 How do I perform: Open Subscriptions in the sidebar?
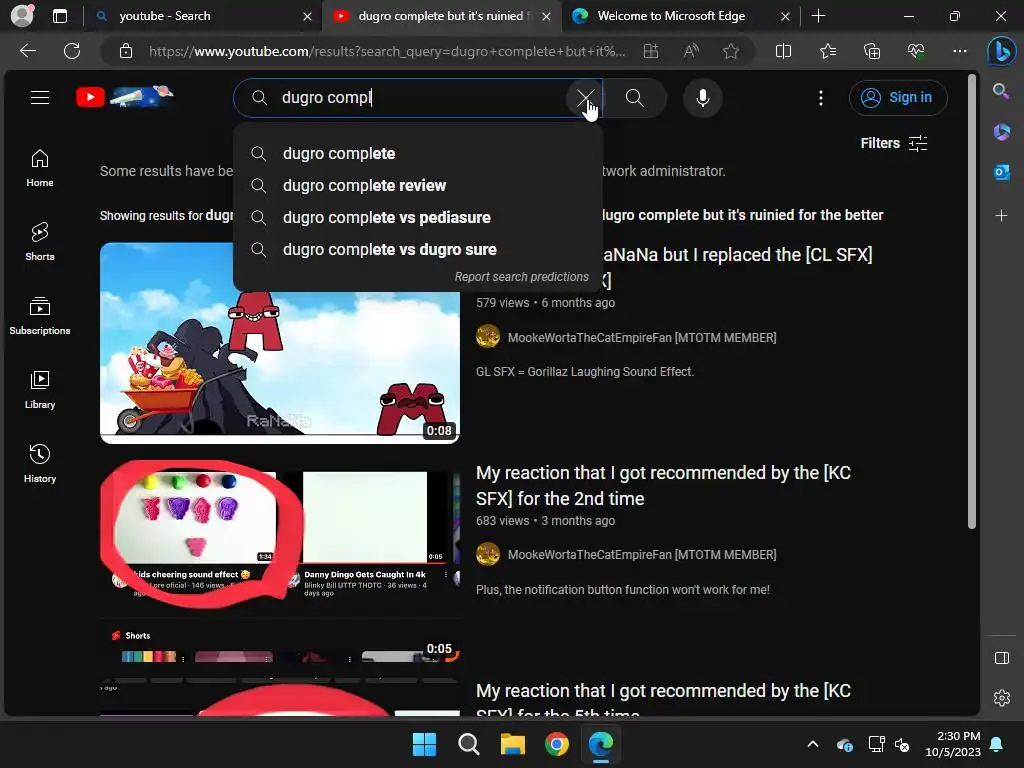coord(40,316)
